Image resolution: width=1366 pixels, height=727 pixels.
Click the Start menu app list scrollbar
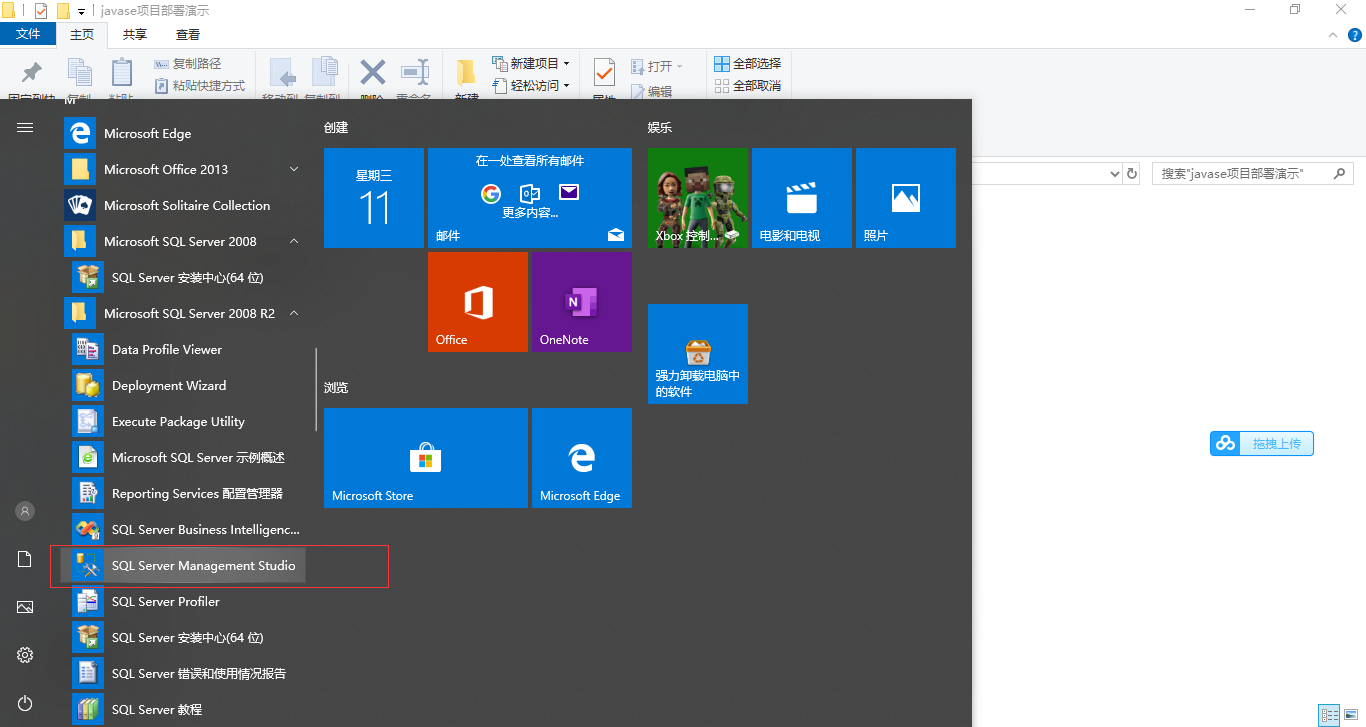pyautogui.click(x=316, y=389)
